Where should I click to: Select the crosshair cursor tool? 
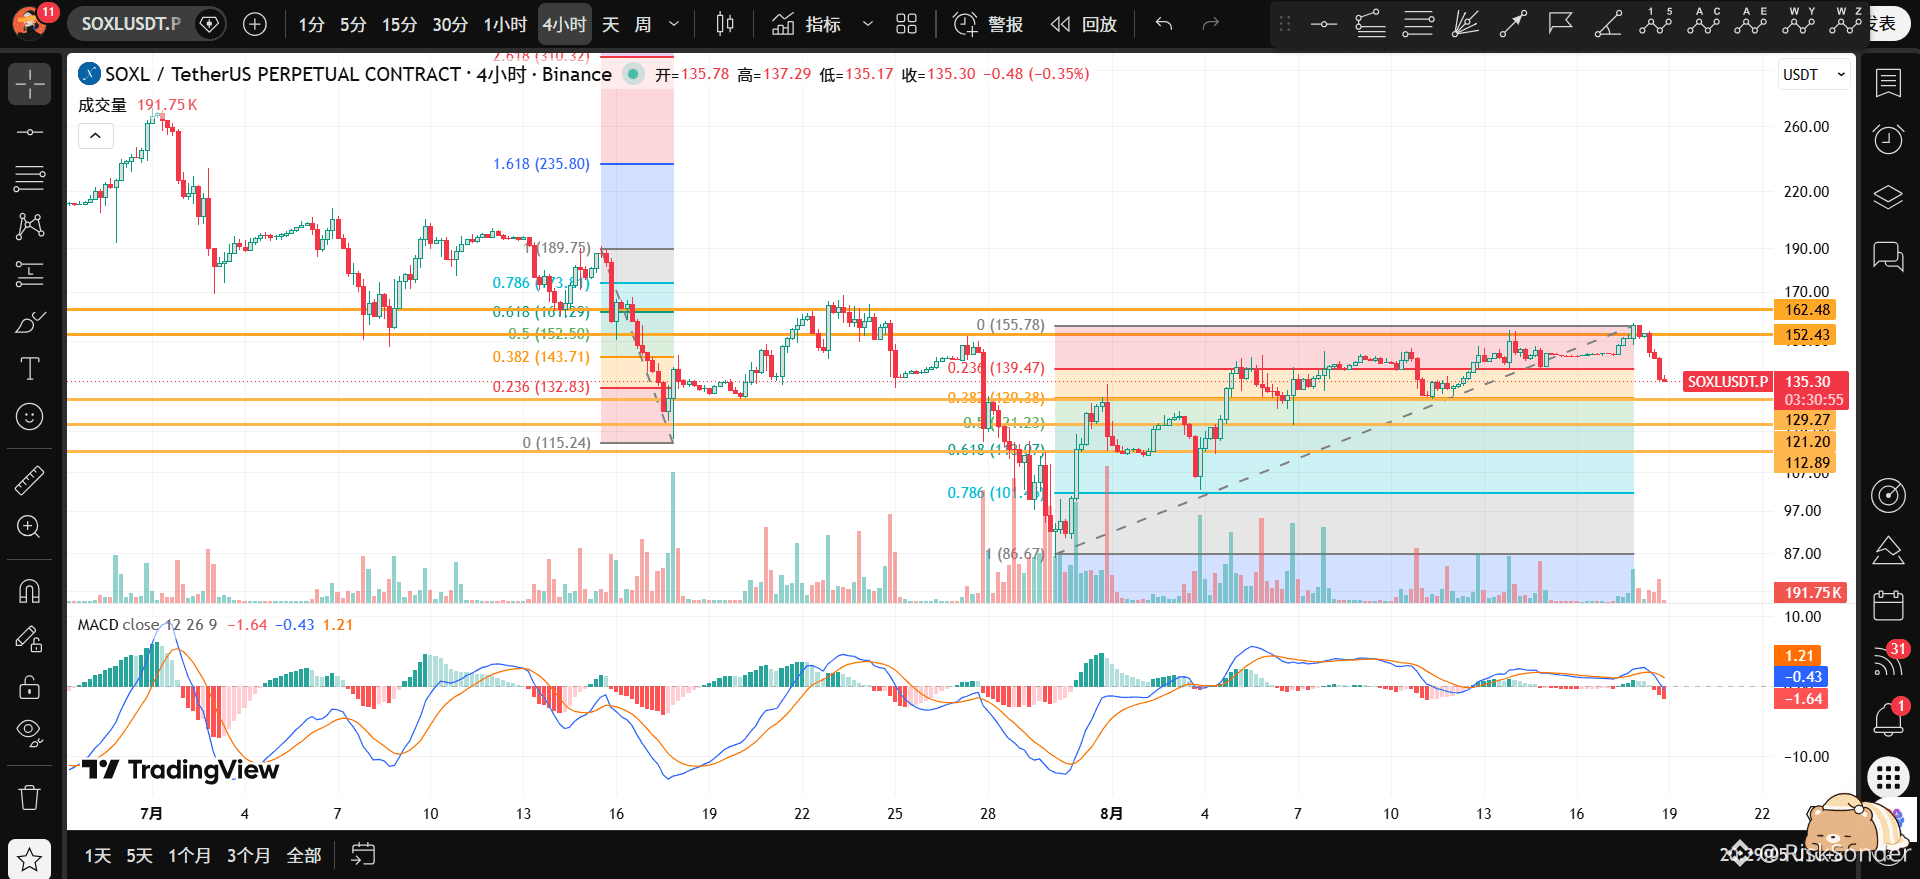(30, 84)
